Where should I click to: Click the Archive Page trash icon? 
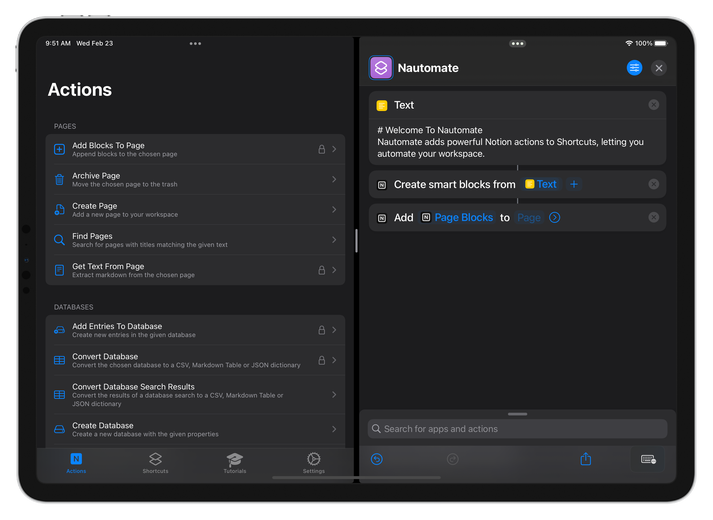59,180
